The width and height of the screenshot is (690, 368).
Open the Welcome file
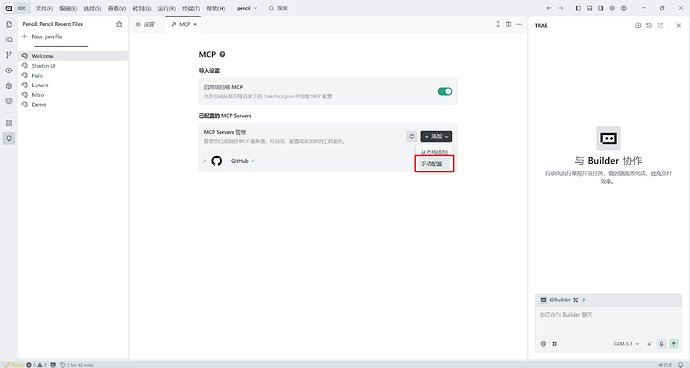click(x=73, y=56)
